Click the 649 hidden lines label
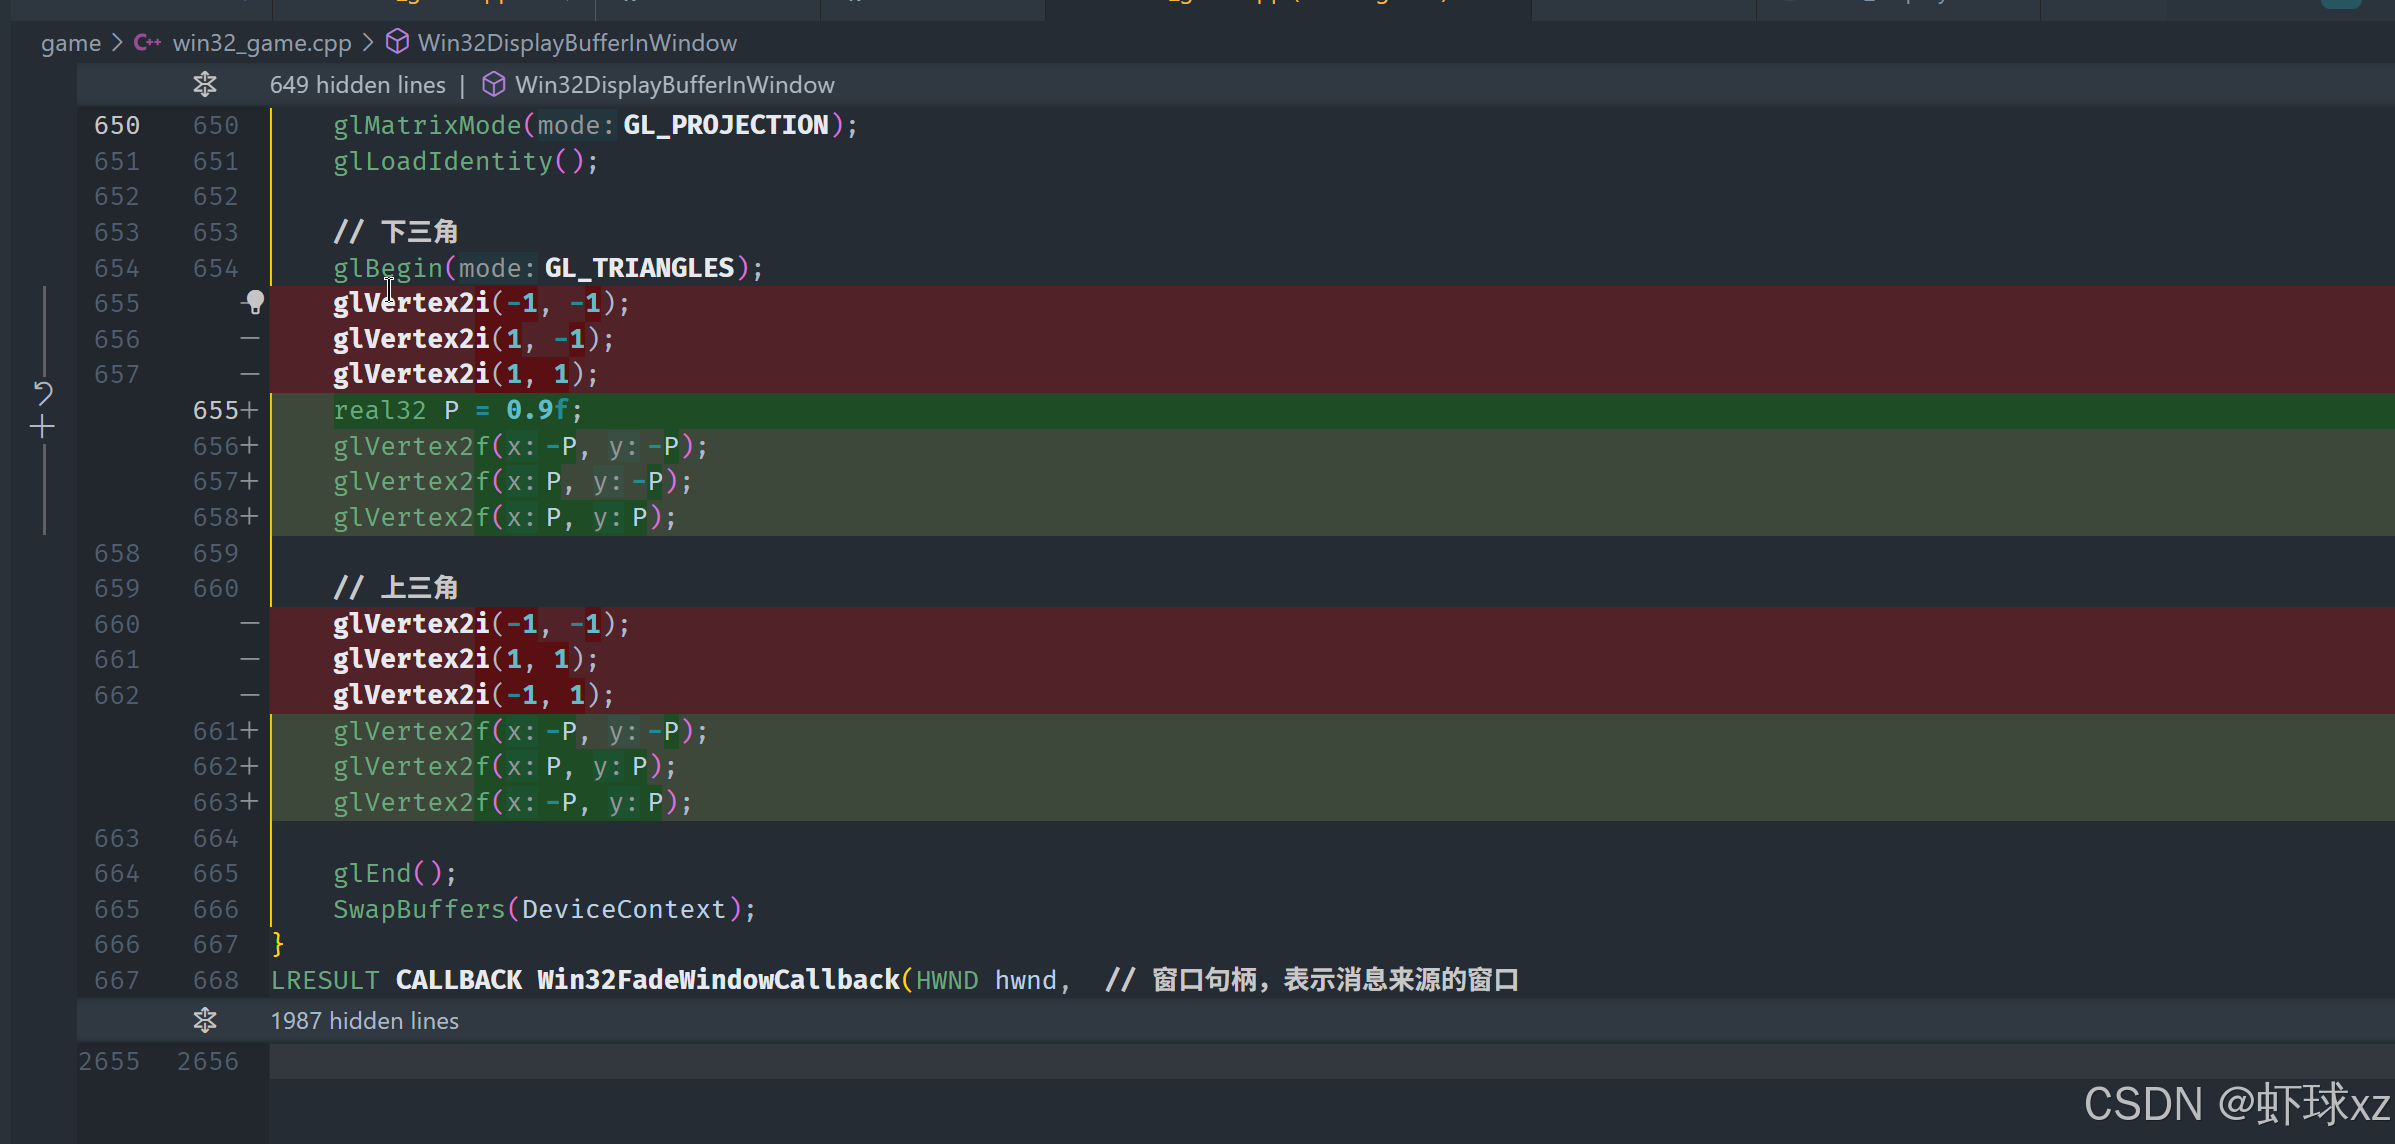This screenshot has height=1144, width=2395. point(357,85)
